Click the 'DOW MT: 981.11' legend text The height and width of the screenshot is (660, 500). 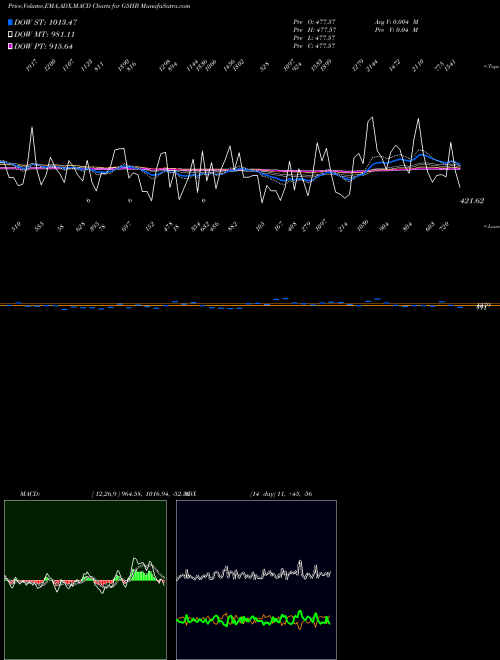click(44, 35)
